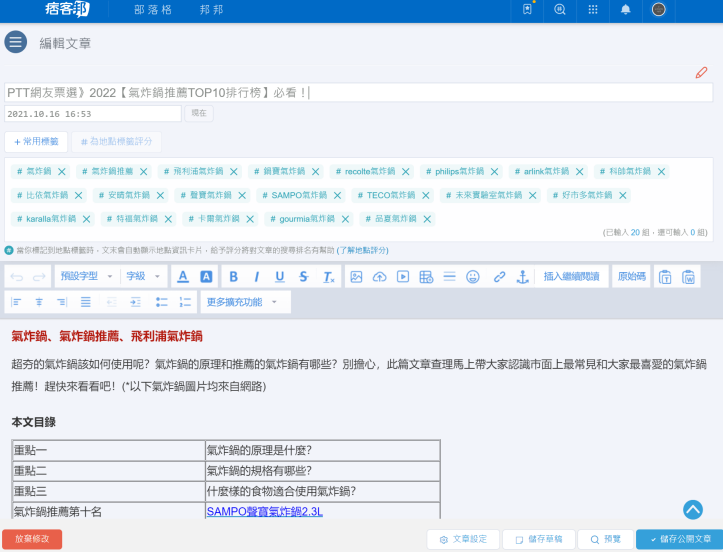Viewport: 723px width, 552px height.
Task: Open notifications bell
Action: click(x=626, y=9)
